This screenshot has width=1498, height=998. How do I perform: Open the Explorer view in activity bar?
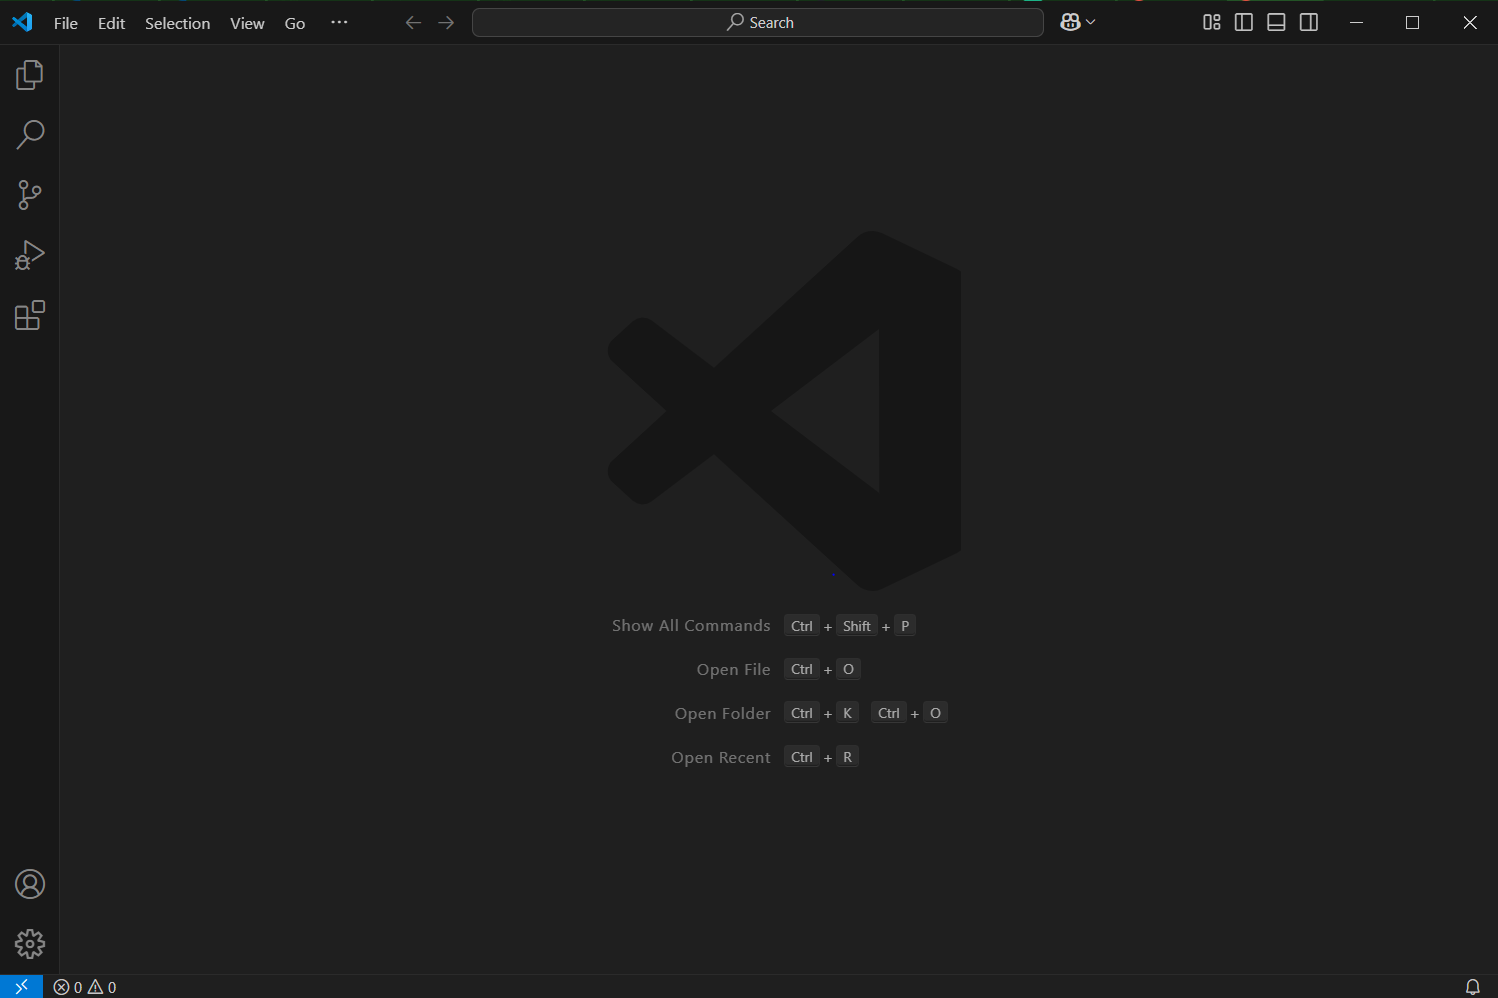point(30,75)
